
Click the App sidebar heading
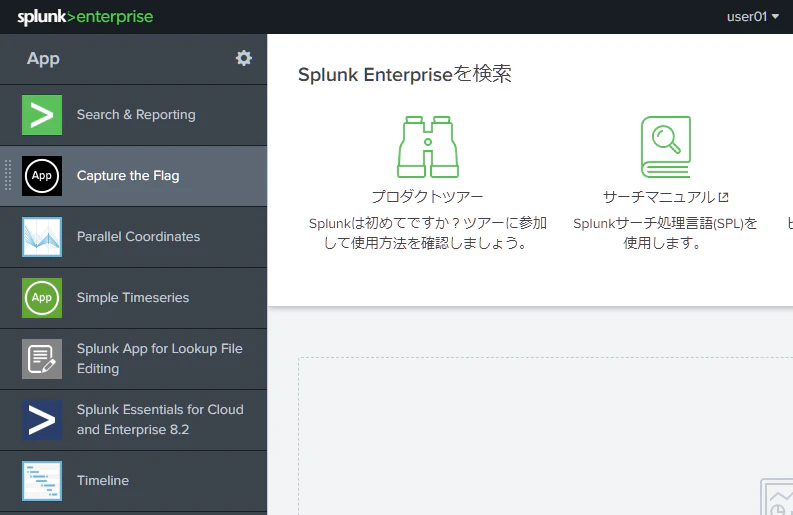point(43,59)
